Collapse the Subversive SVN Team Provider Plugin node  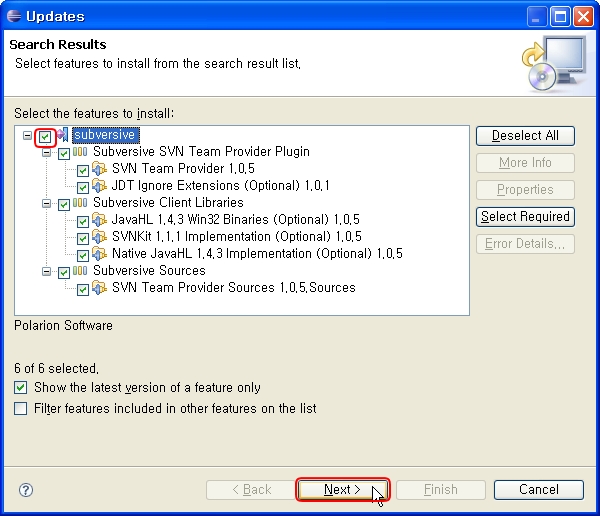(46, 153)
